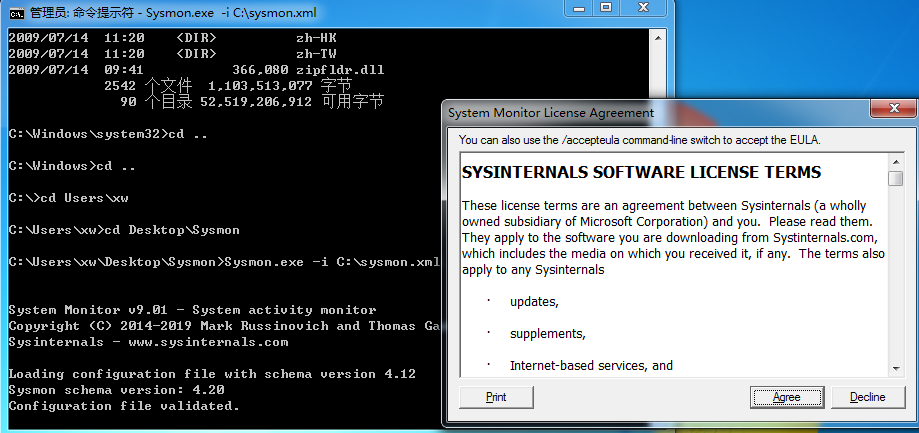Click the 'supplements,' bullet item
This screenshot has height=433, width=919.
[547, 335]
